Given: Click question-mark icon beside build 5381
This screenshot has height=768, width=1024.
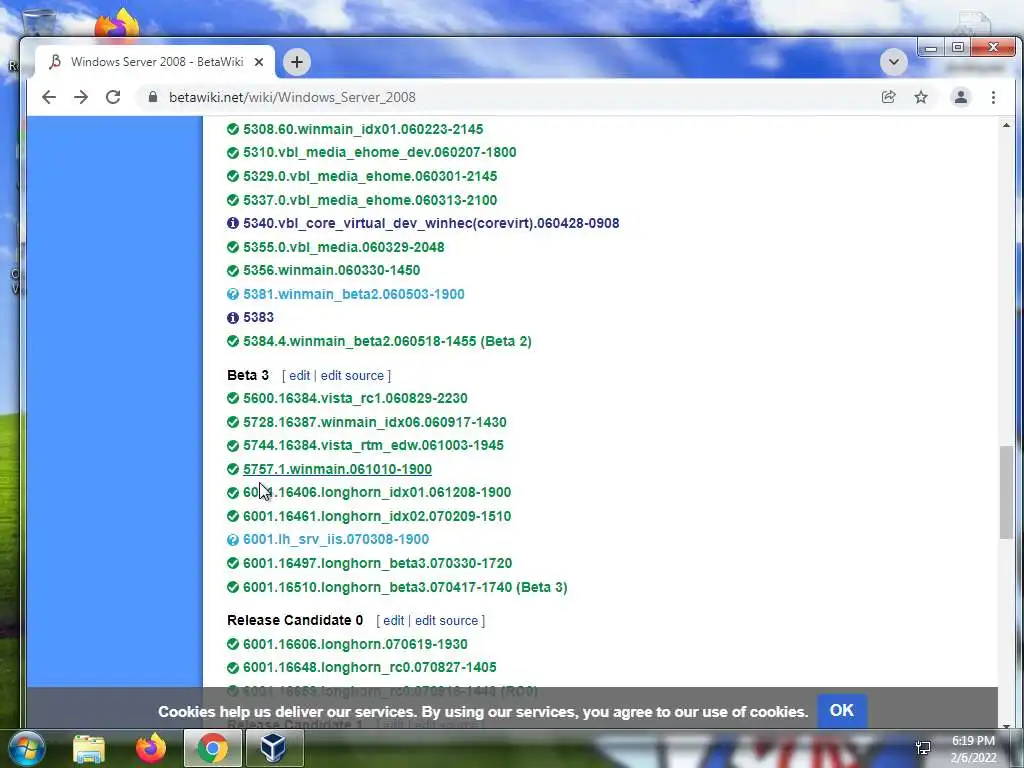Looking at the screenshot, I should coord(232,295).
